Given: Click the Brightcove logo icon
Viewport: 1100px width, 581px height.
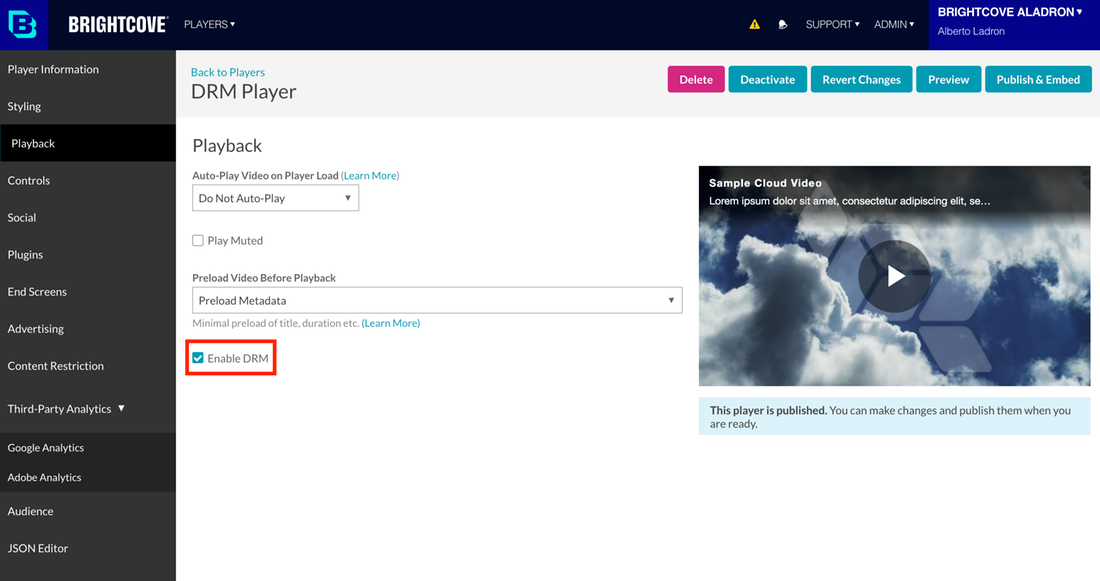Looking at the screenshot, I should pos(22,25).
